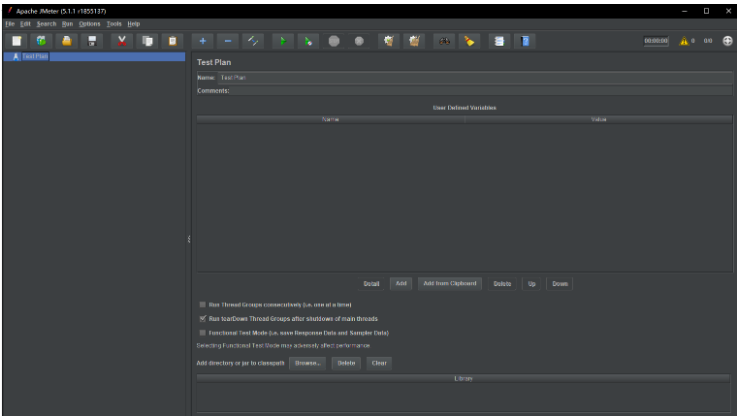Open Search with binoculars icon

tap(444, 41)
